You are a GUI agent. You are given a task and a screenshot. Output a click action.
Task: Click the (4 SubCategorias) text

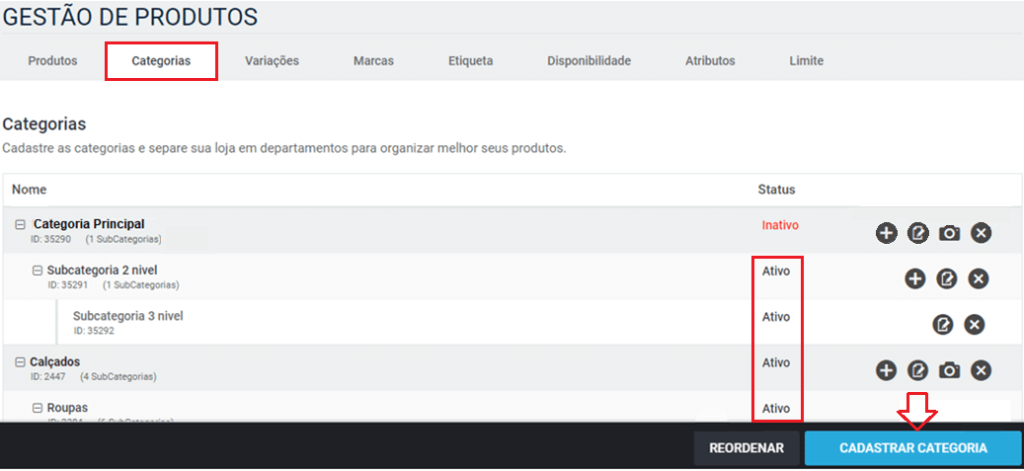tap(118, 378)
